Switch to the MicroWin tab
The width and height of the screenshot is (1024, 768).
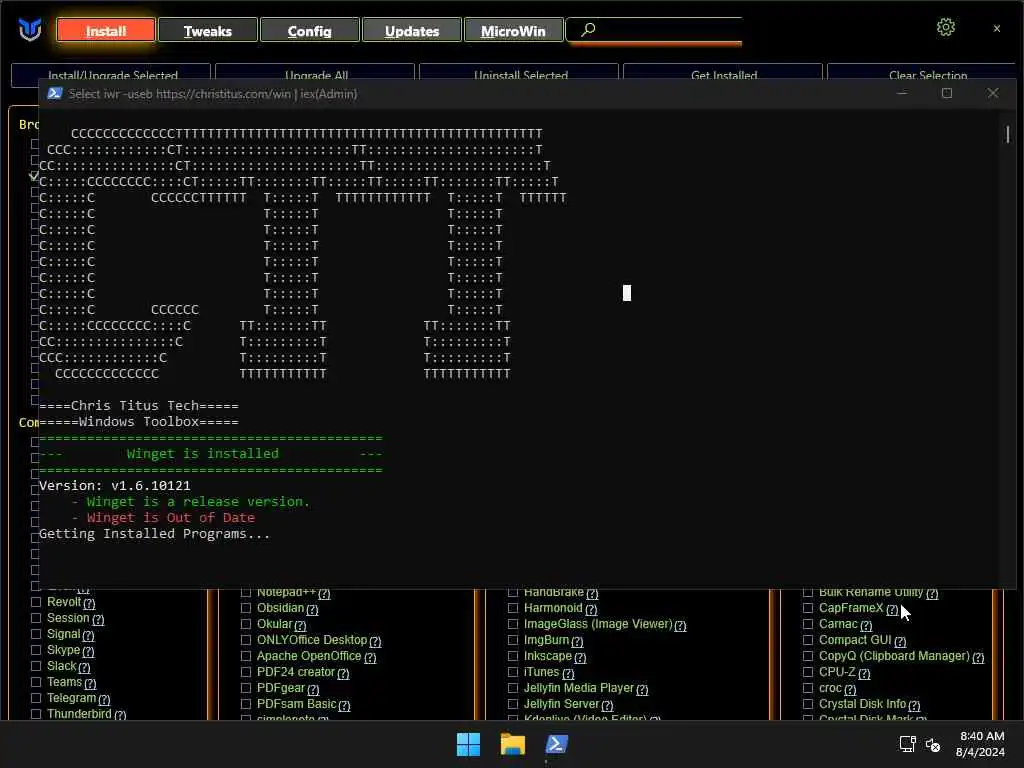[x=513, y=30]
